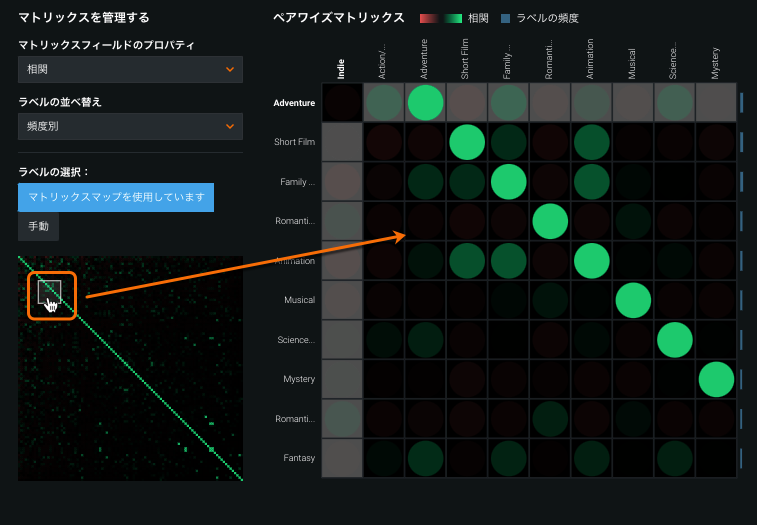Click the Family diagonal bright green circle

(x=508, y=181)
